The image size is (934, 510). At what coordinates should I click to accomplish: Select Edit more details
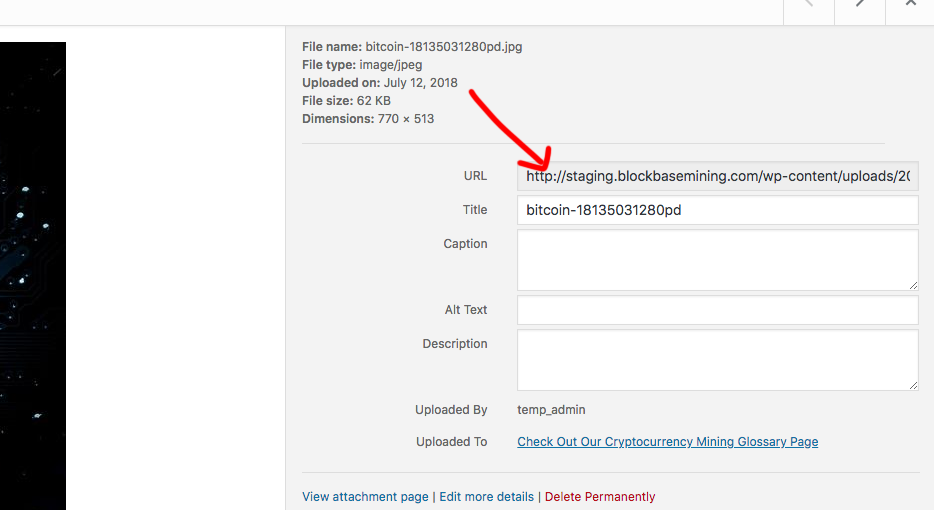coord(485,497)
